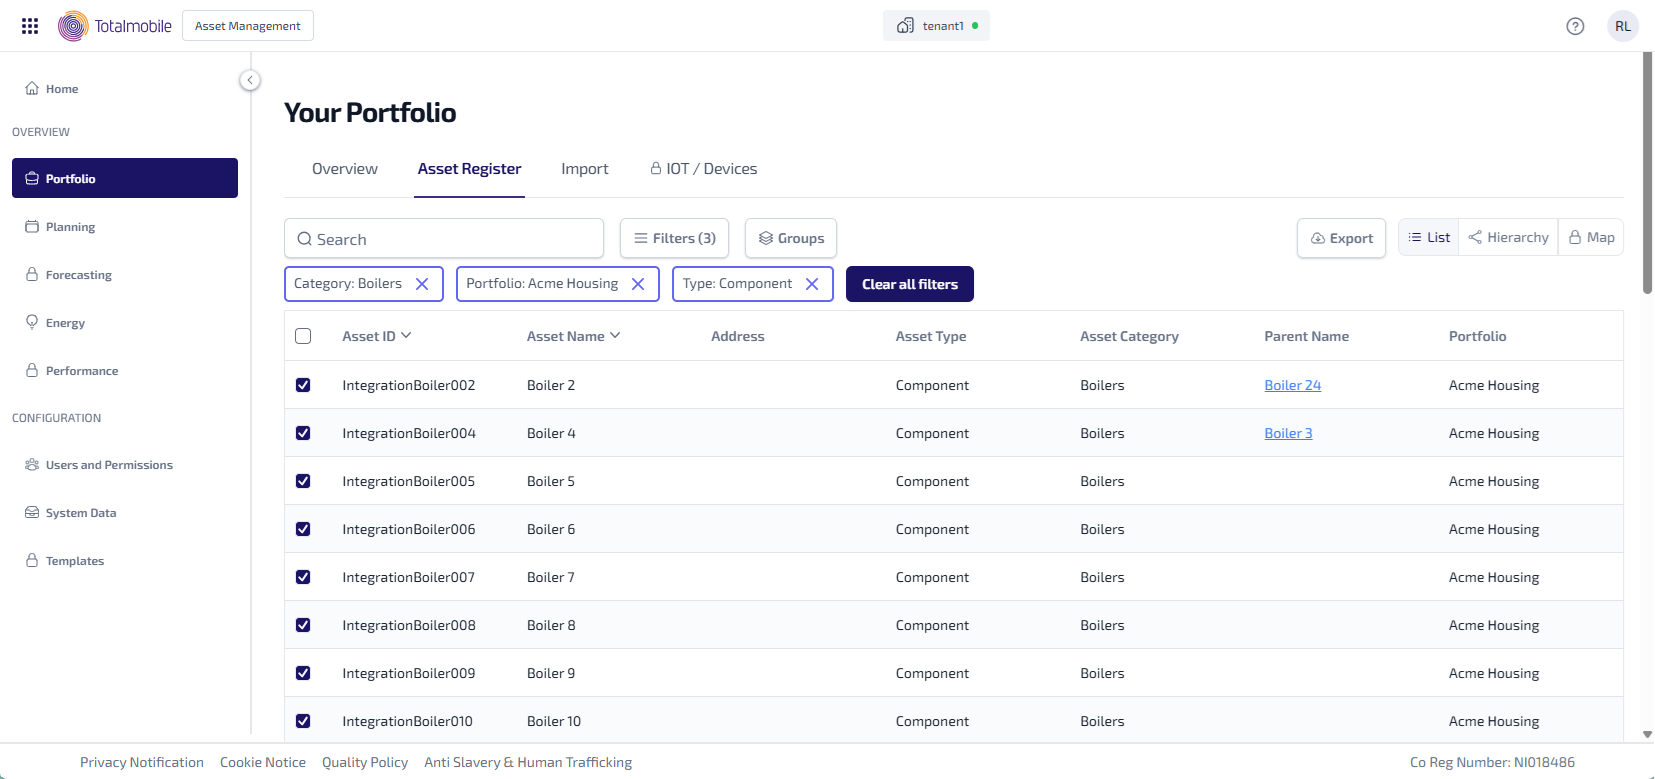Go to Home in the sidebar
Screen dimensions: 1655x779
pos(61,89)
